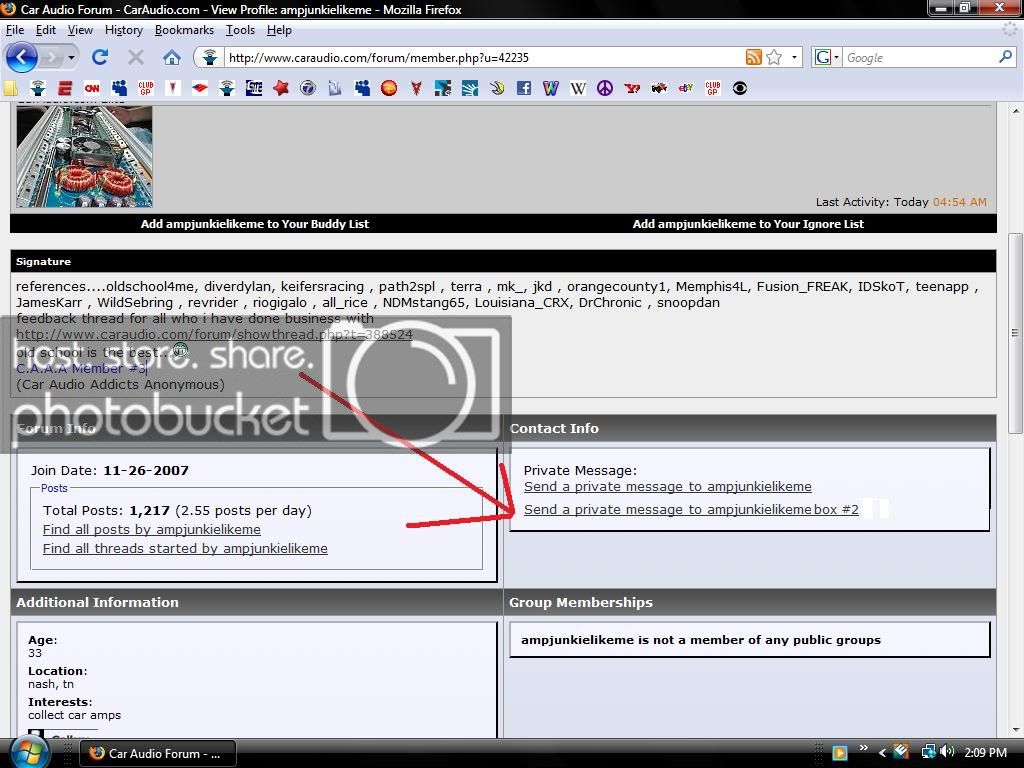Open the Yahoo bookmark icon

tap(632, 88)
